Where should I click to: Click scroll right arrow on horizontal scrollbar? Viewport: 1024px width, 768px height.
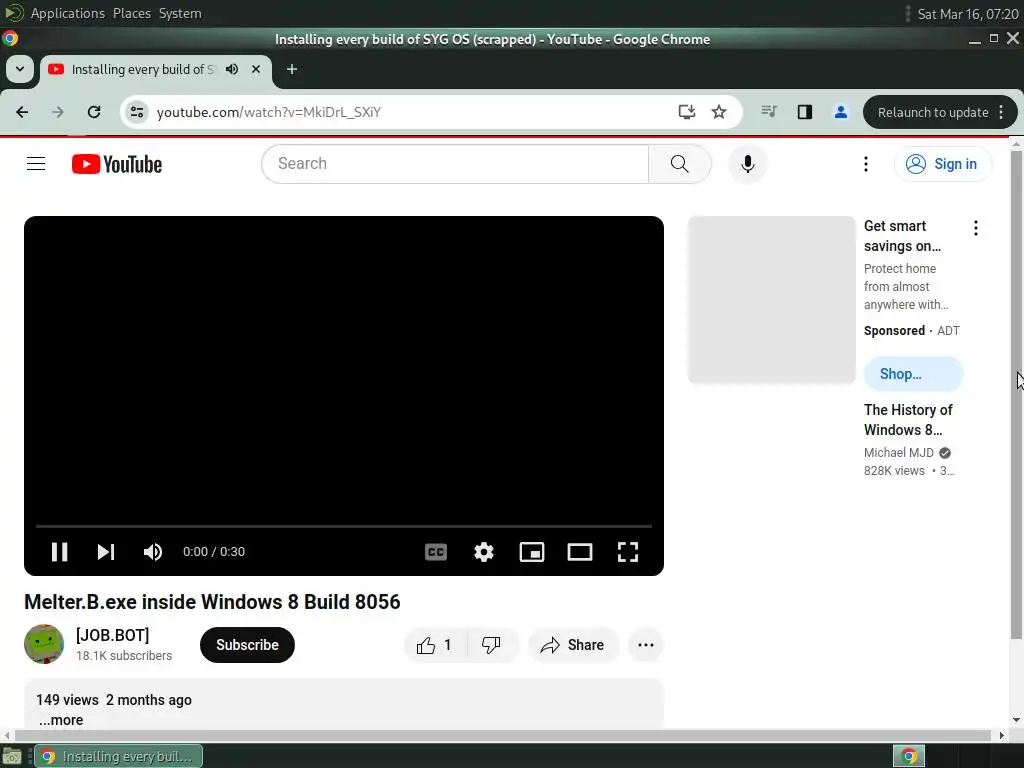[x=1001, y=735]
